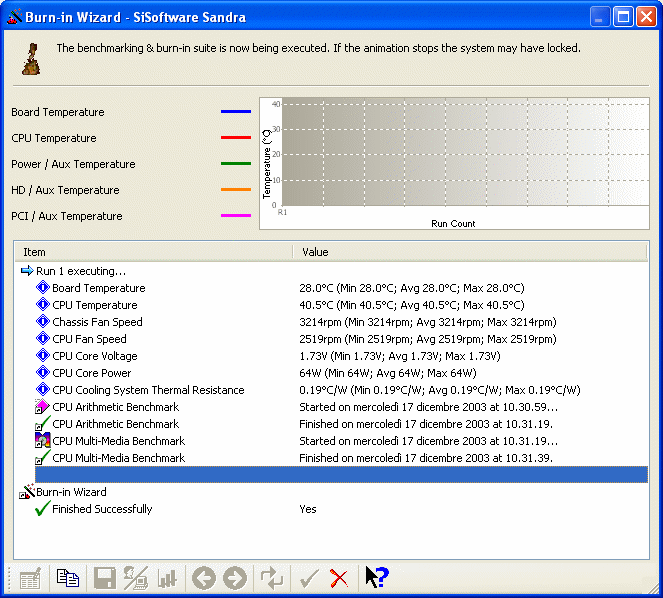Click the Refresh loop arrows icon
Image resolution: width=663 pixels, height=598 pixels.
pos(272,578)
